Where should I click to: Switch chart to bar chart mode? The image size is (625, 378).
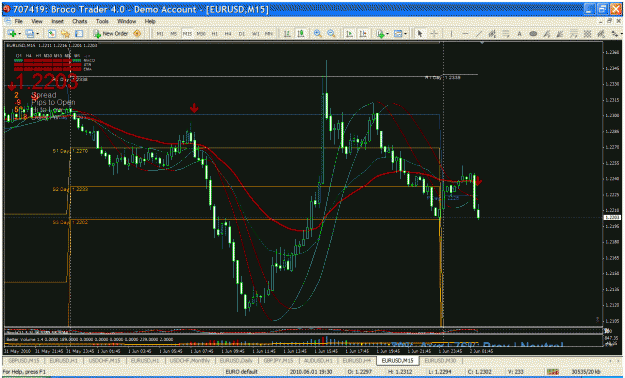[287, 34]
